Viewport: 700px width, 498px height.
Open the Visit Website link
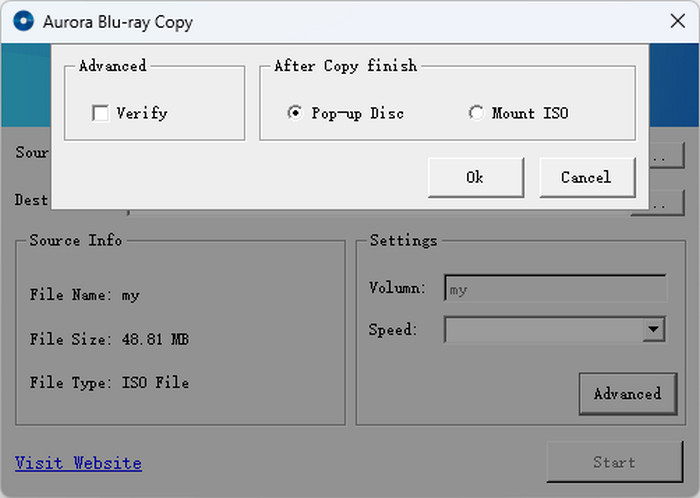click(78, 463)
